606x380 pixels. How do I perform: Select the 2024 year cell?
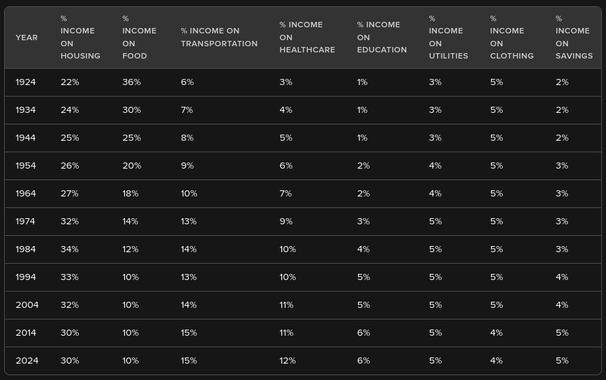pos(27,360)
